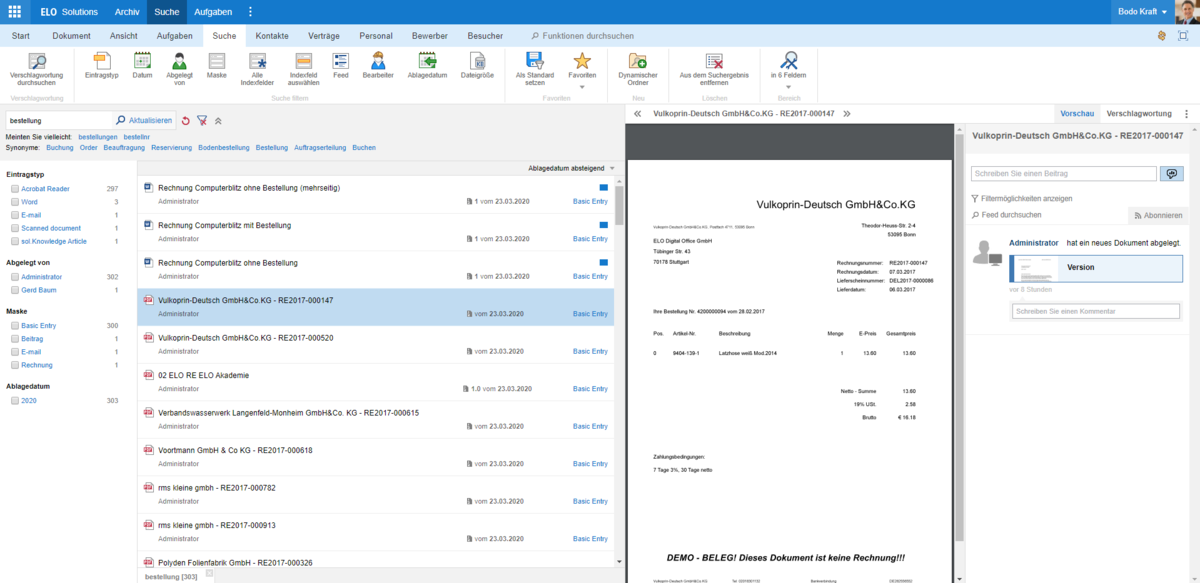Viewport: 1200px width, 583px height.
Task: Expand Filtermöglichkeiten anzeigen
Action: (1021, 199)
